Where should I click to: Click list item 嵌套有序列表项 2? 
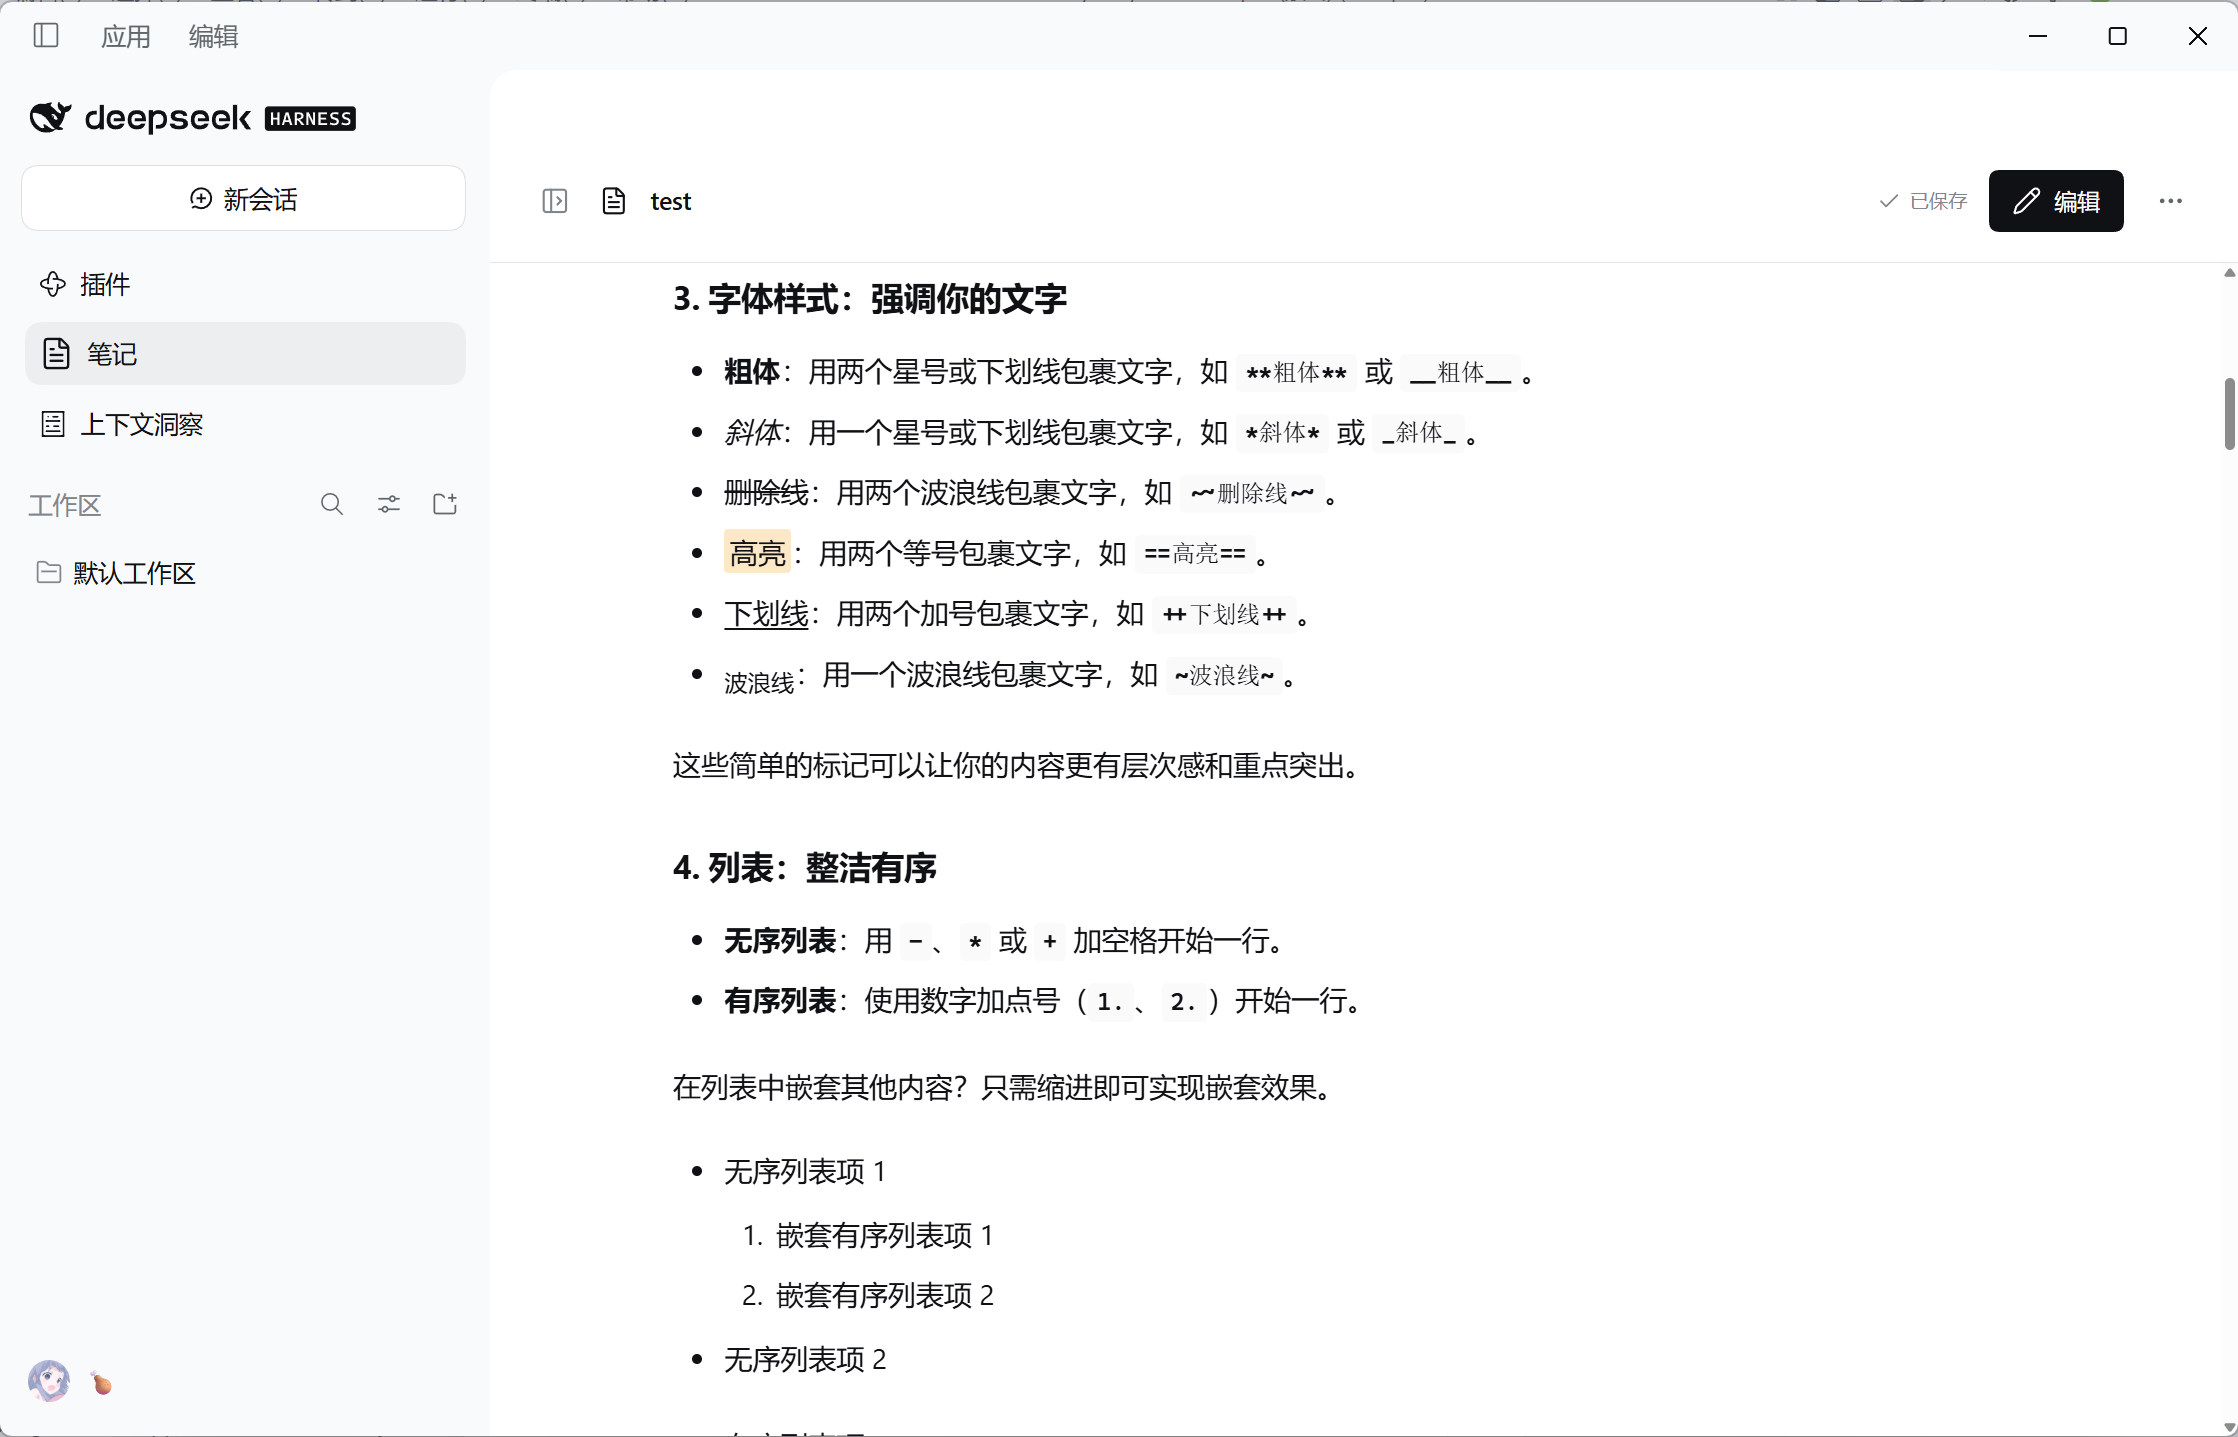884,1296
